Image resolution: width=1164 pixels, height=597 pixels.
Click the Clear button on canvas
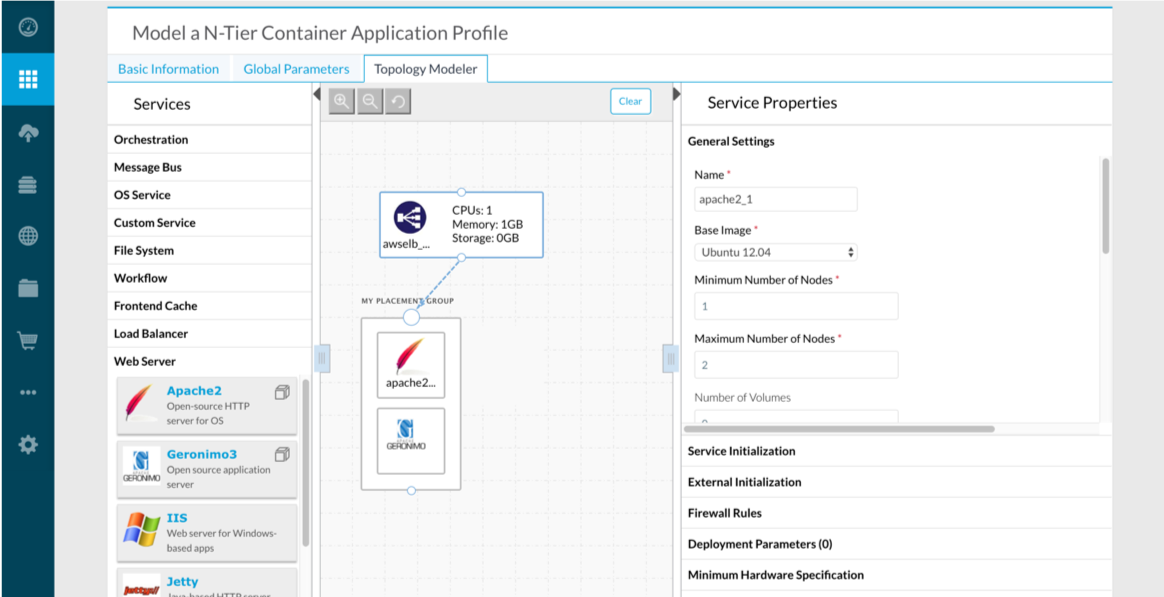[x=630, y=102]
